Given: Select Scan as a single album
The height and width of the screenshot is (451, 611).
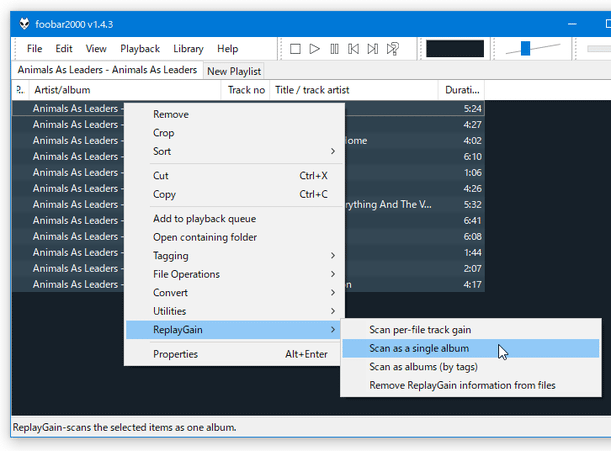Looking at the screenshot, I should pos(471,348).
